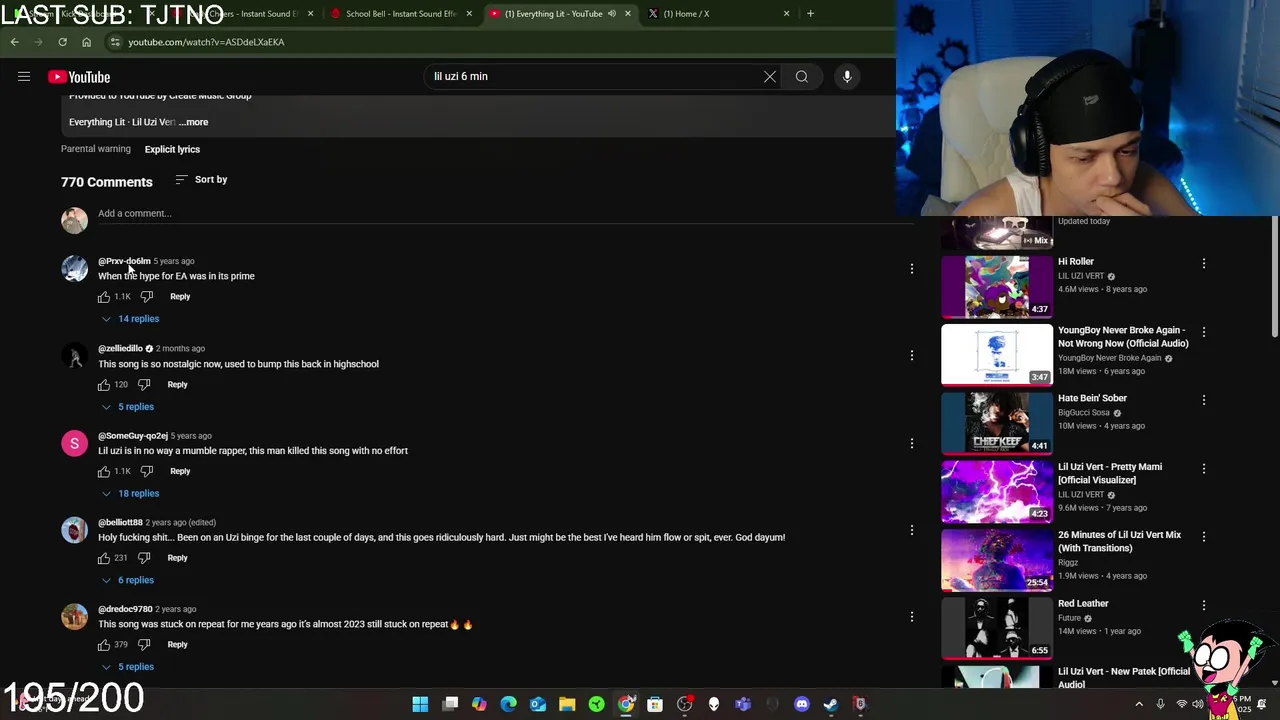
Task: Open Discord from the taskbar
Action: (x=801, y=705)
